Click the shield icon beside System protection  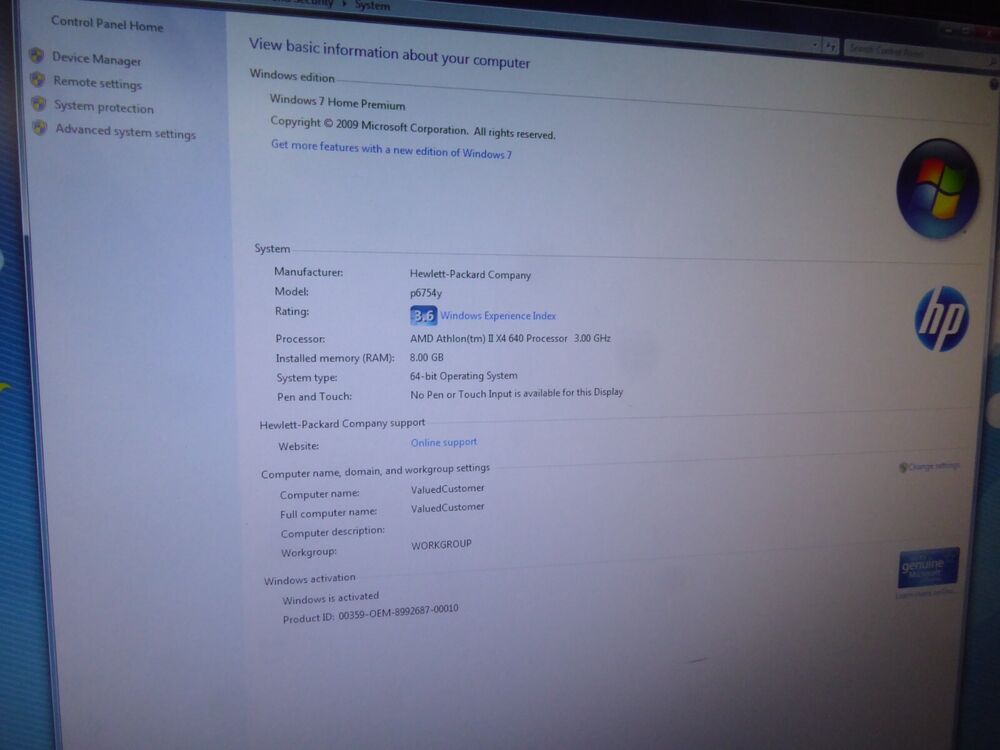coord(39,103)
